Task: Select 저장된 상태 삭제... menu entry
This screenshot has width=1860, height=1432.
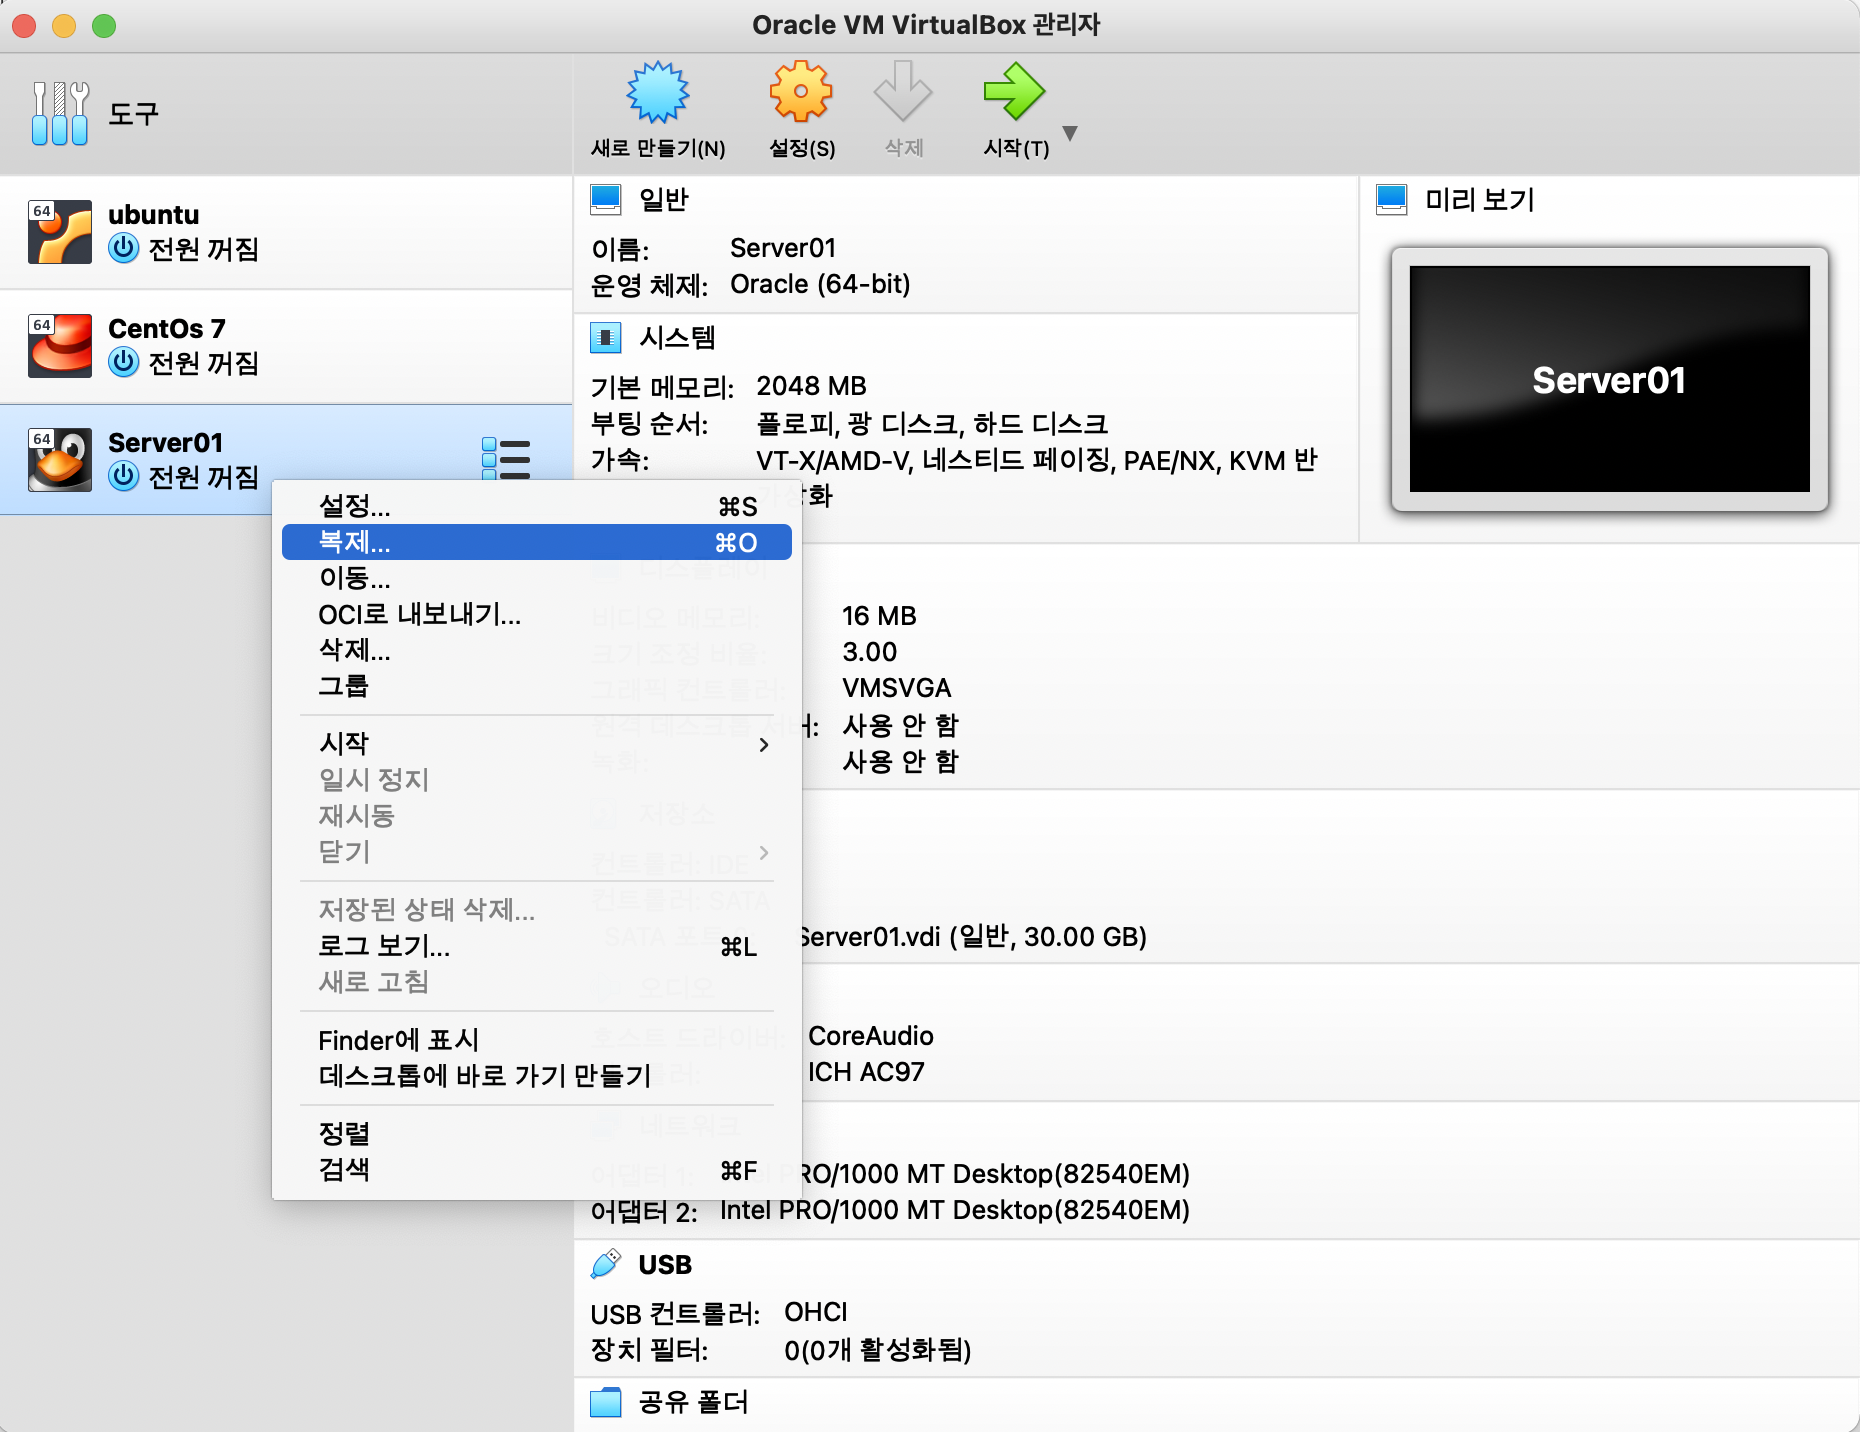Action: (537, 910)
